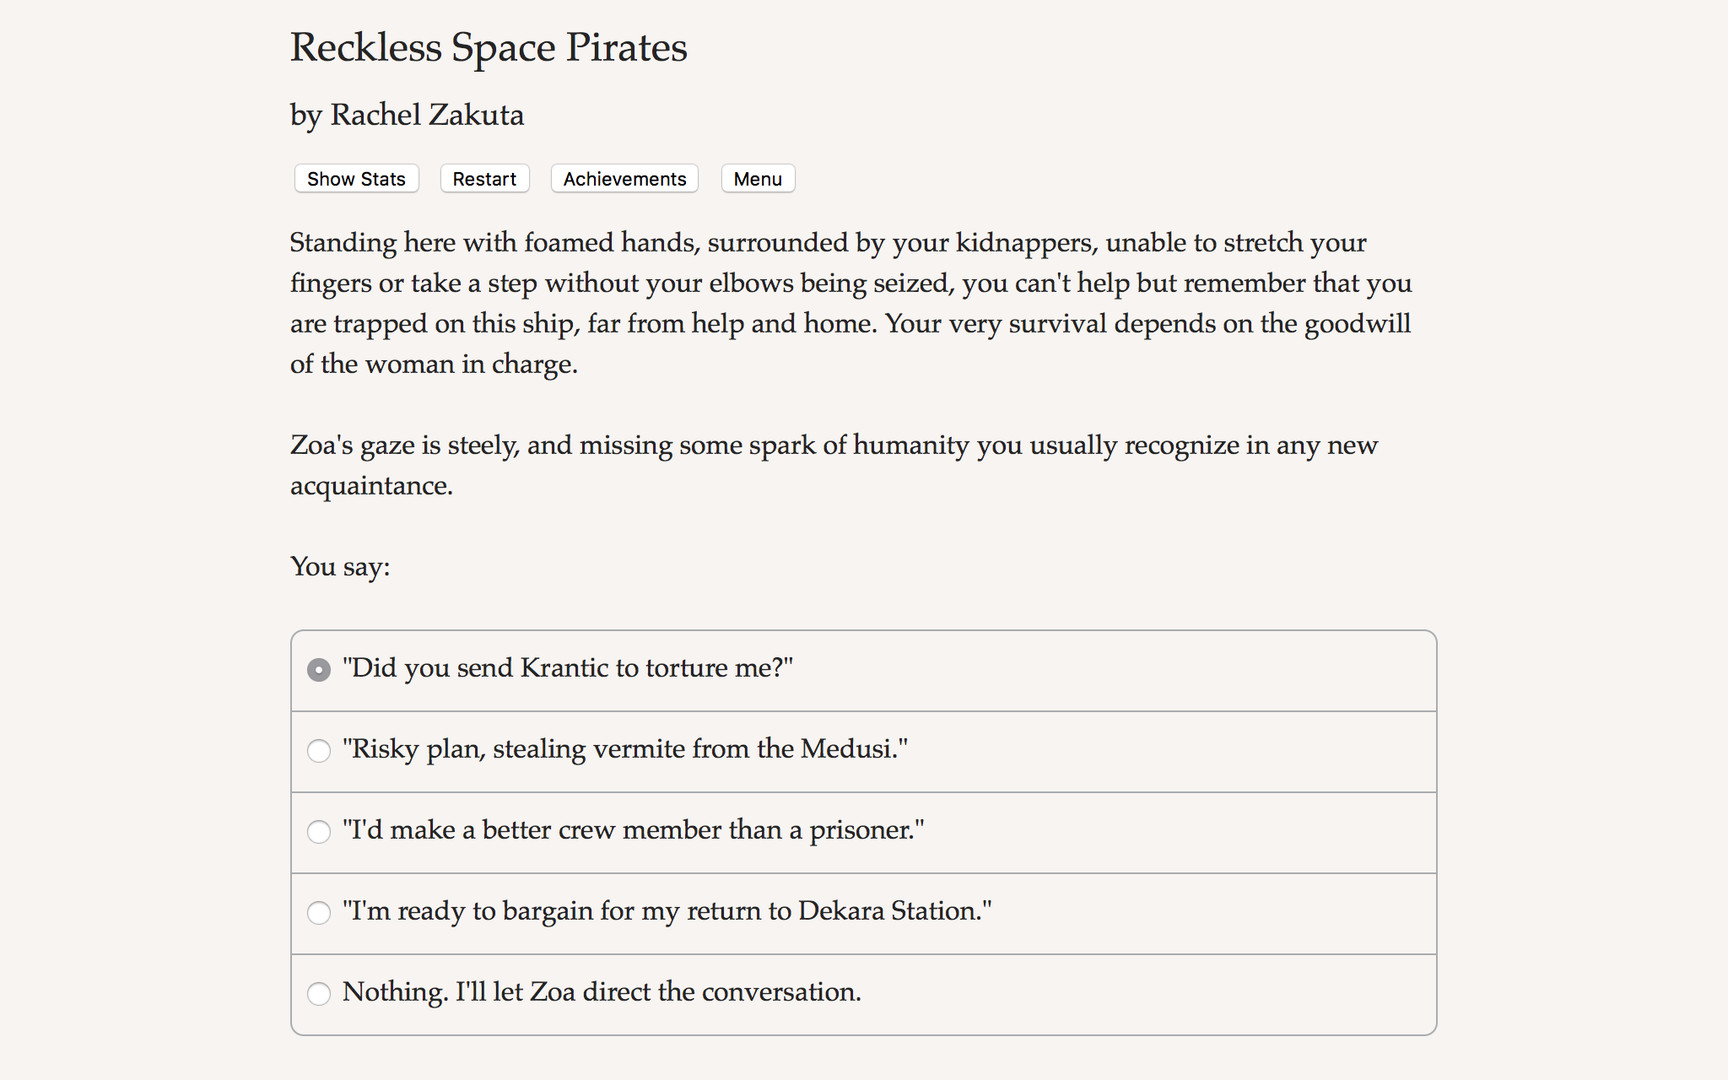Restart the game

coord(484,178)
